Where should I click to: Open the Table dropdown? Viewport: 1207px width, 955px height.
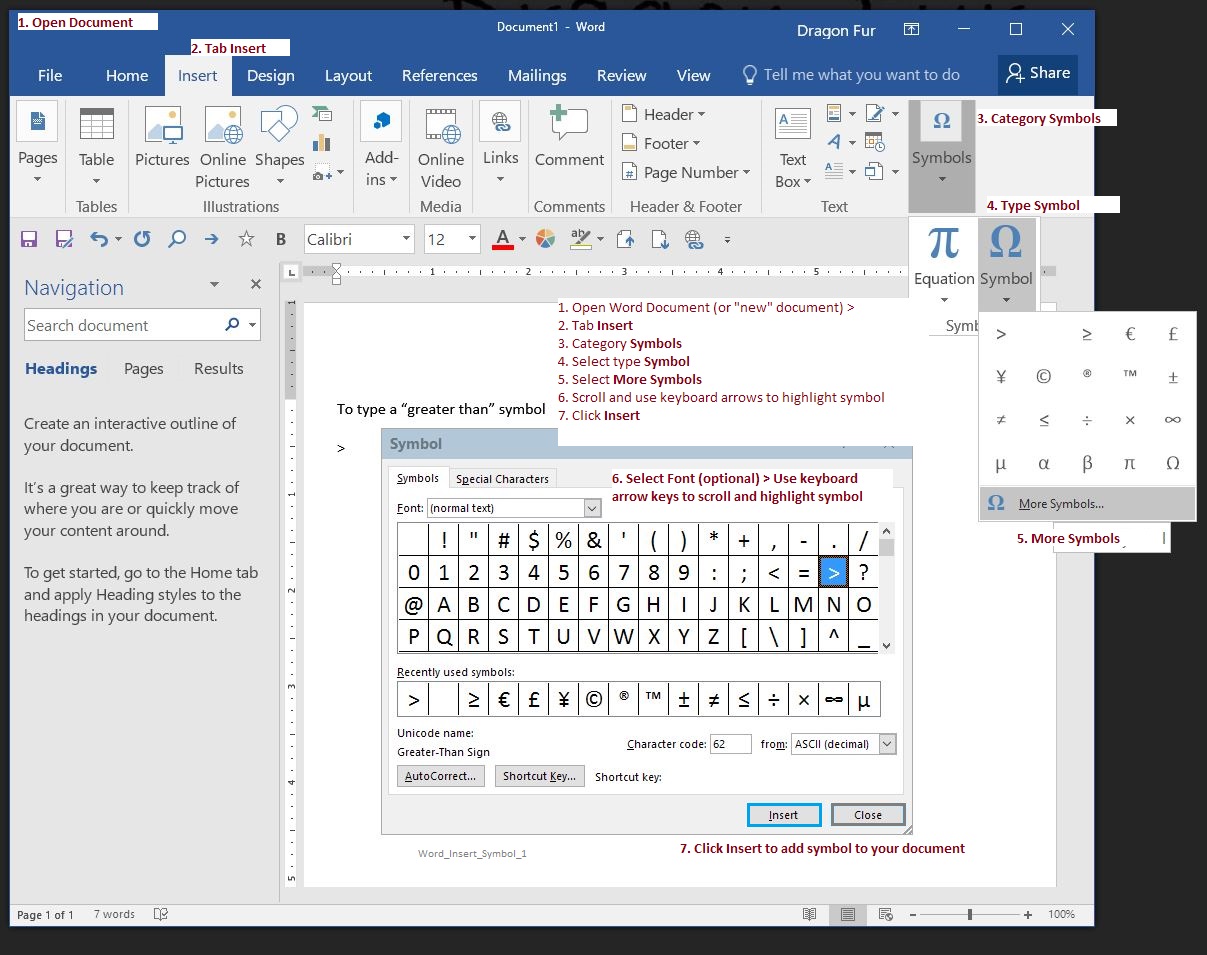(x=97, y=181)
